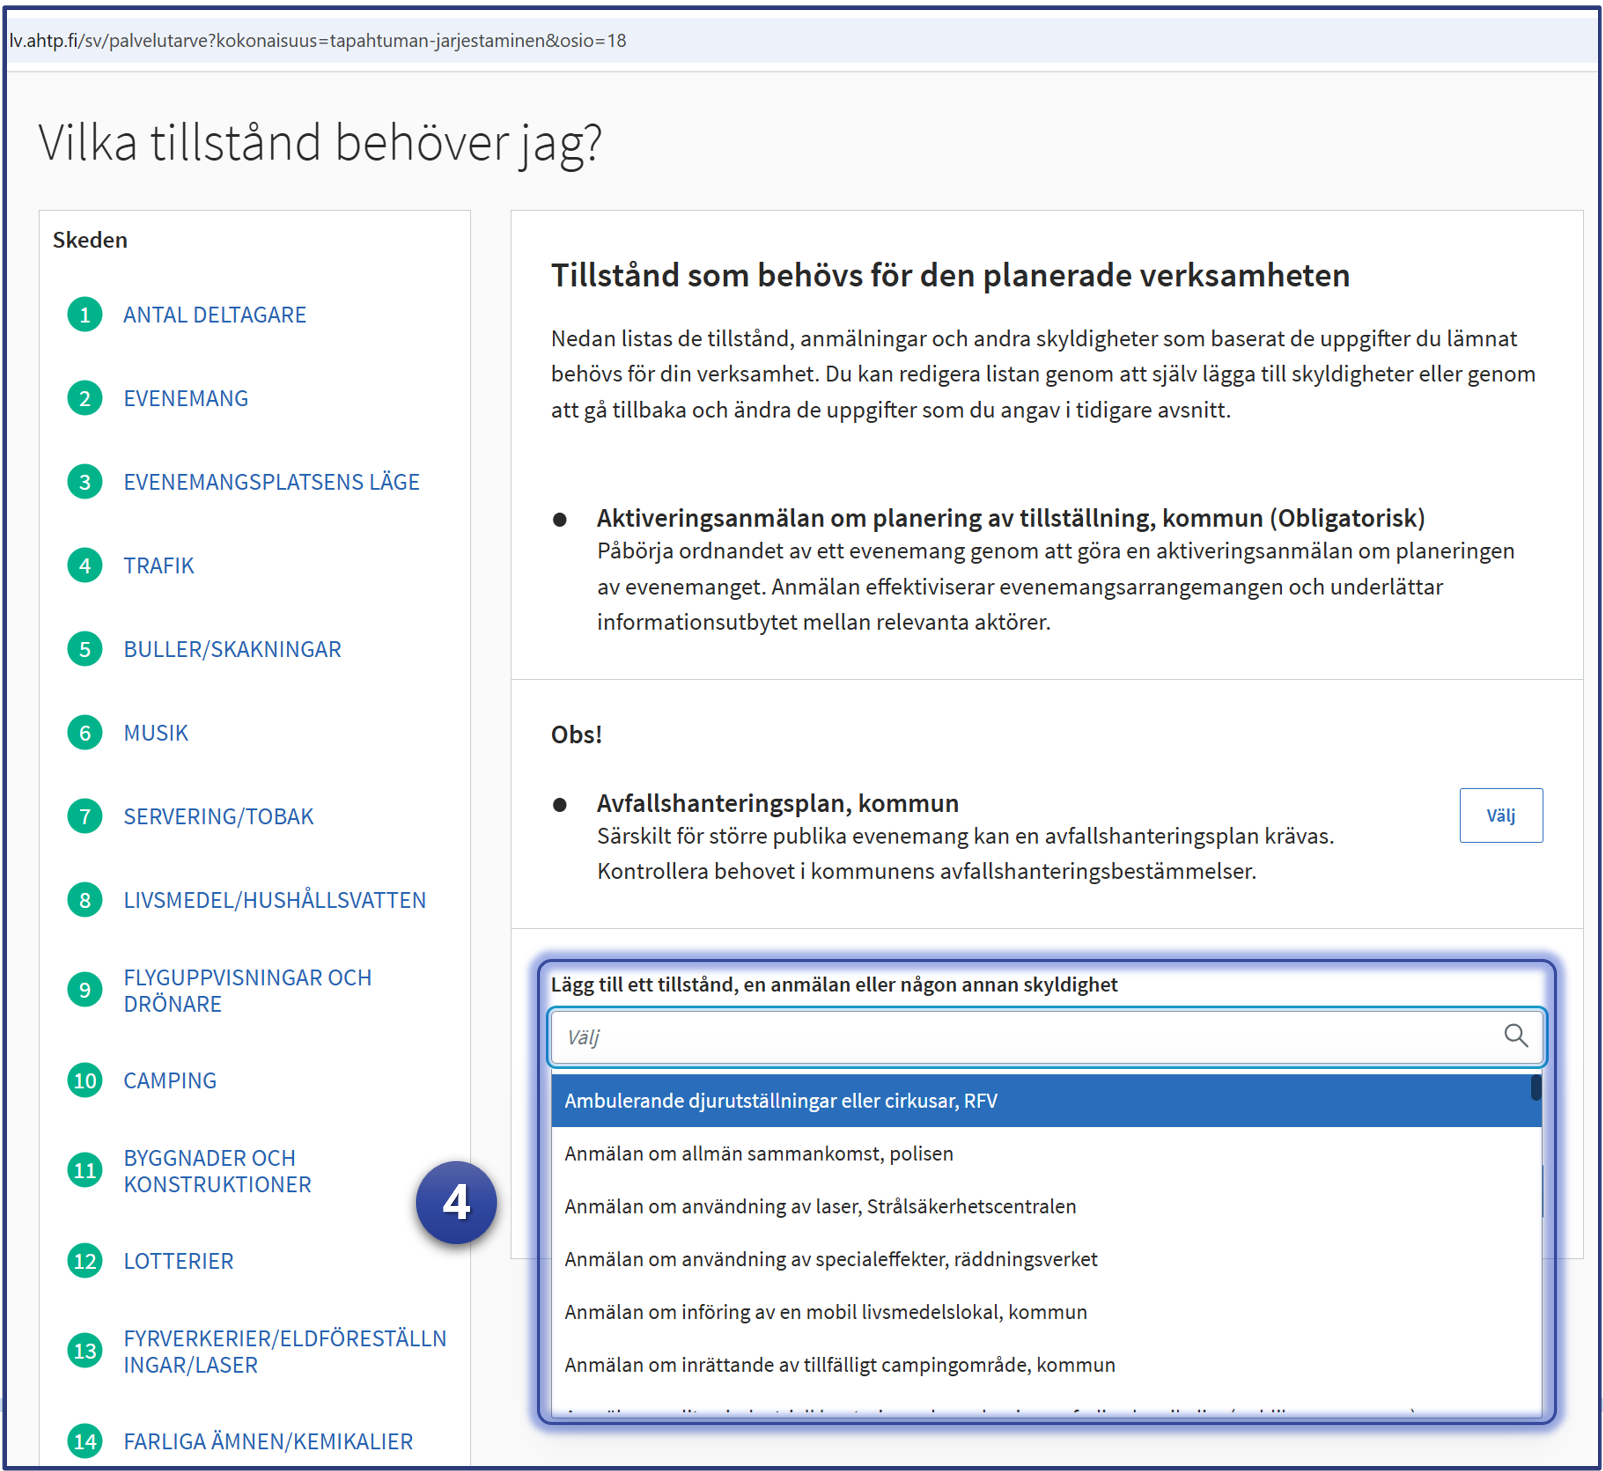The width and height of the screenshot is (1603, 1471).
Task: Pick Anmälan om användning av laser option
Action: [819, 1207]
